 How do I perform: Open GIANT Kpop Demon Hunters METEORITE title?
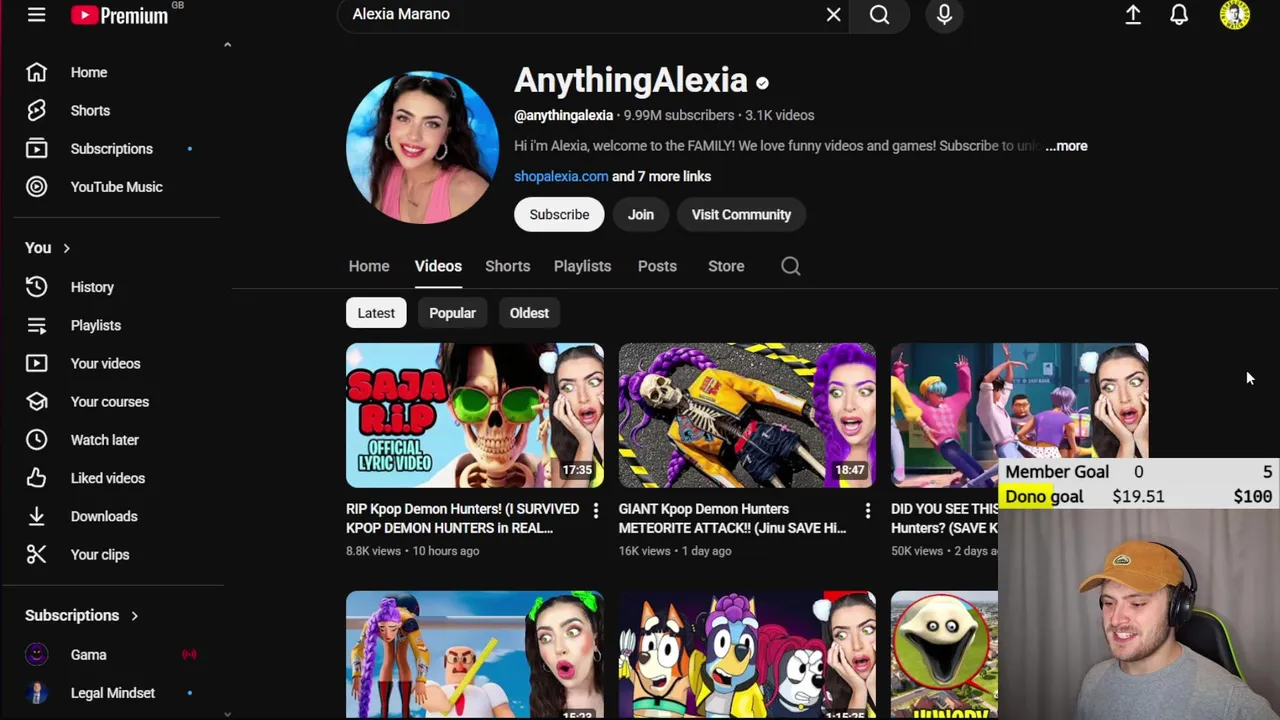pyautogui.click(x=733, y=518)
